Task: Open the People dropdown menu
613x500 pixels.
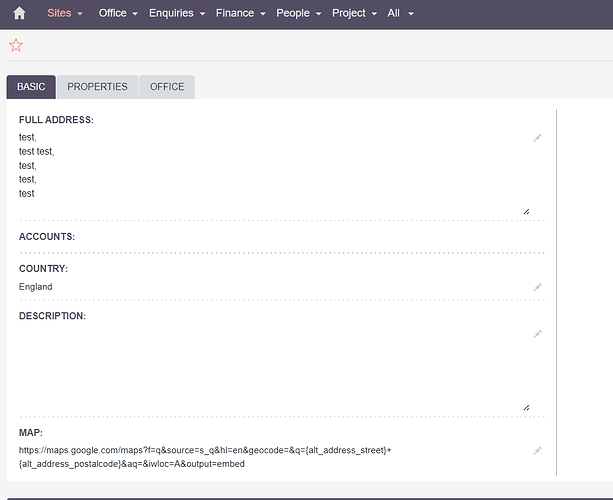Action: tap(299, 13)
